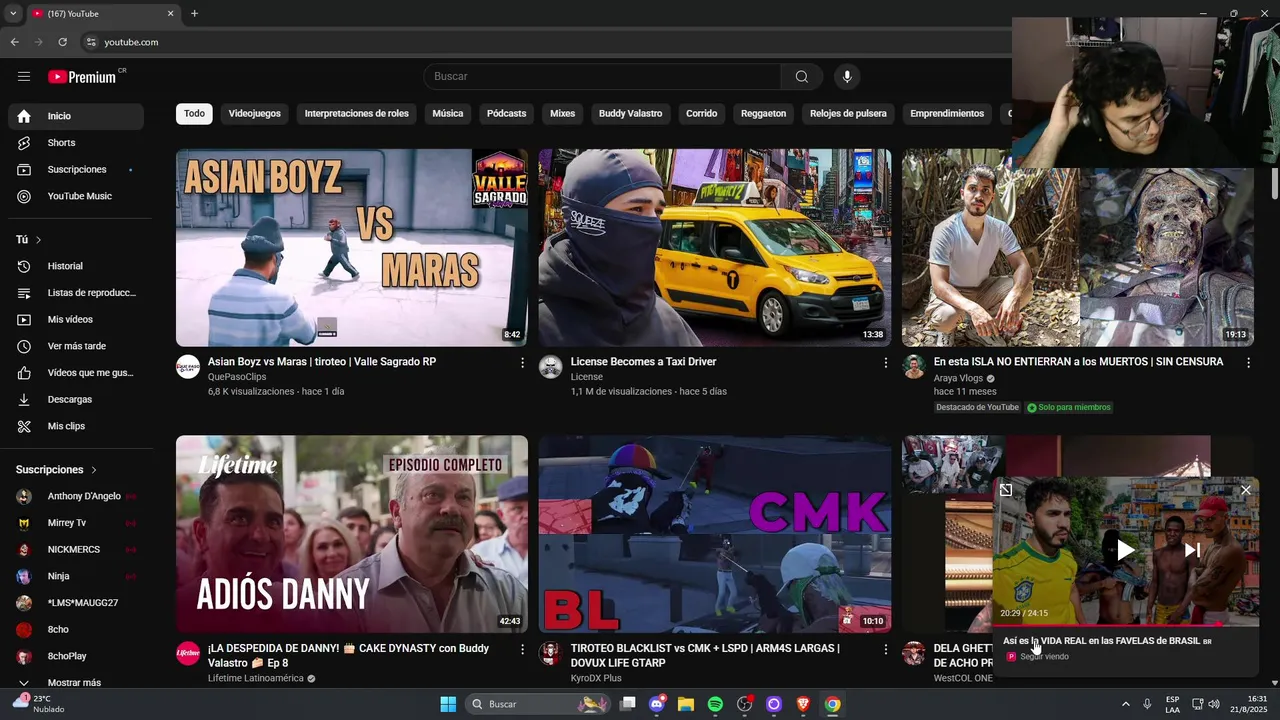The height and width of the screenshot is (720, 1280).
Task: Open Asian Boyz vs Maras thumbnail
Action: point(352,248)
